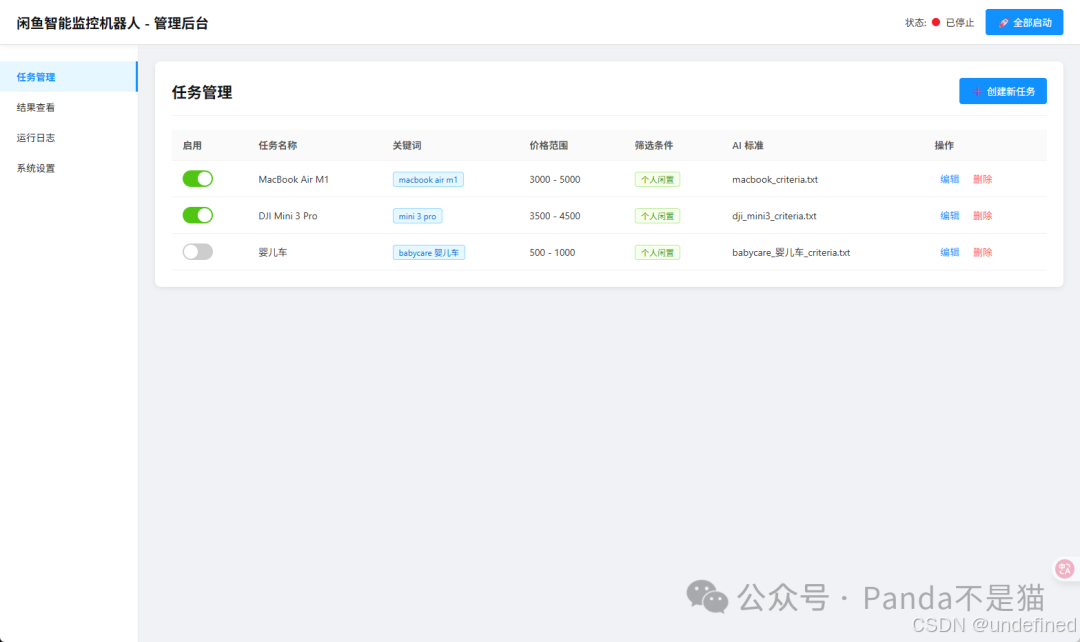
Task: Open 系统设置 in the sidebar
Action: click(x=69, y=167)
